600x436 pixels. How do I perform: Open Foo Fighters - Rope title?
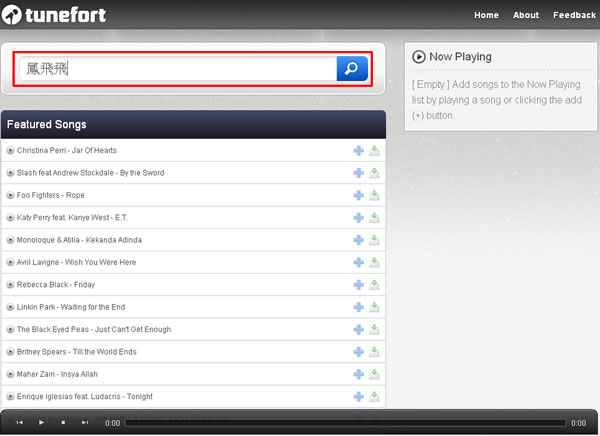(x=51, y=195)
